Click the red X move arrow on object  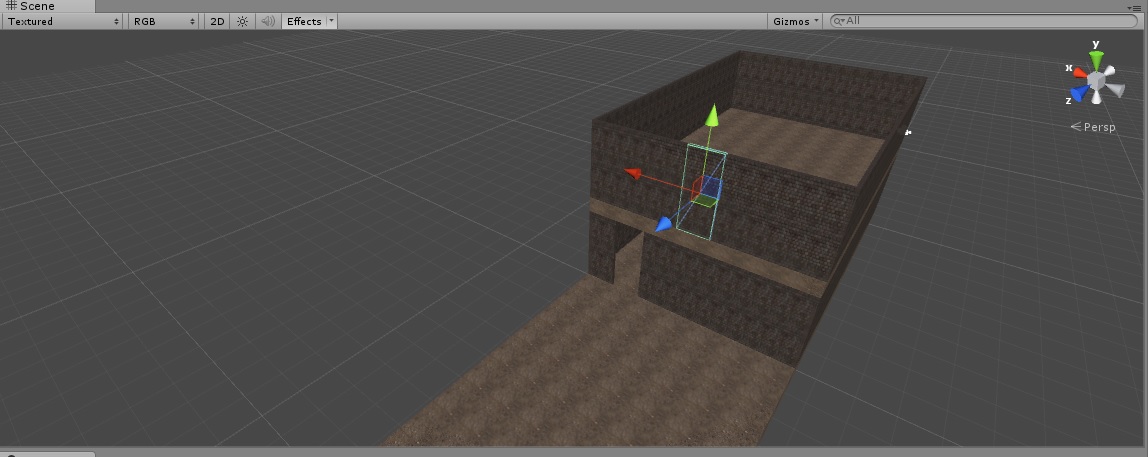633,174
